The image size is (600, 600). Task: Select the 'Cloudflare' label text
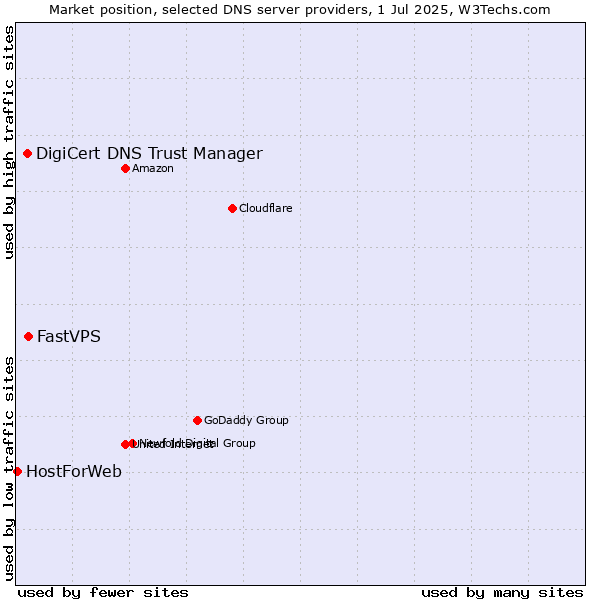point(266,208)
